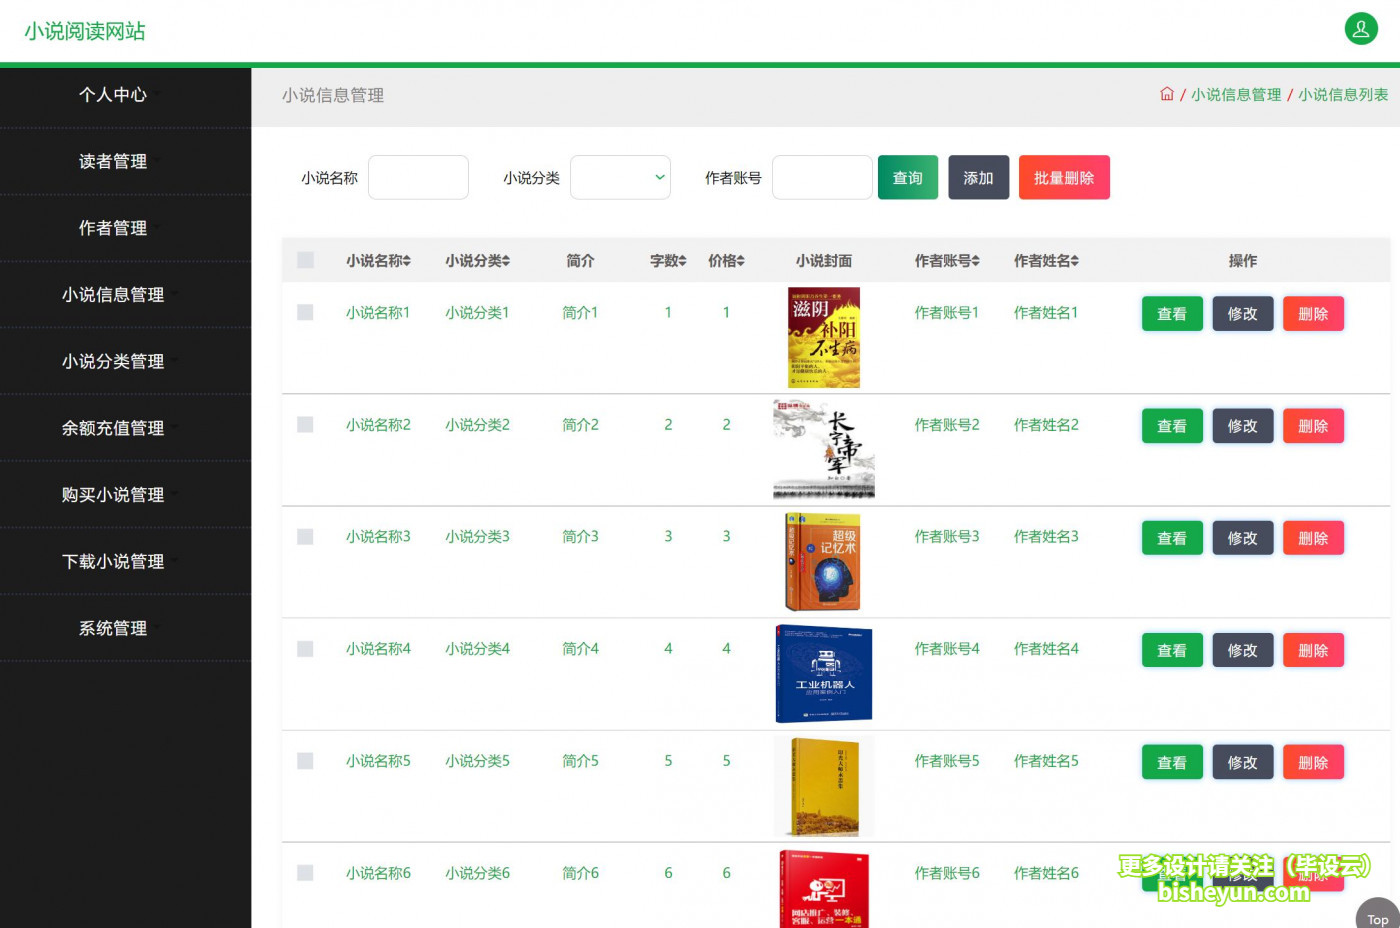Check the row for 小说名称6
The width and height of the screenshot is (1400, 928).
coord(306,872)
